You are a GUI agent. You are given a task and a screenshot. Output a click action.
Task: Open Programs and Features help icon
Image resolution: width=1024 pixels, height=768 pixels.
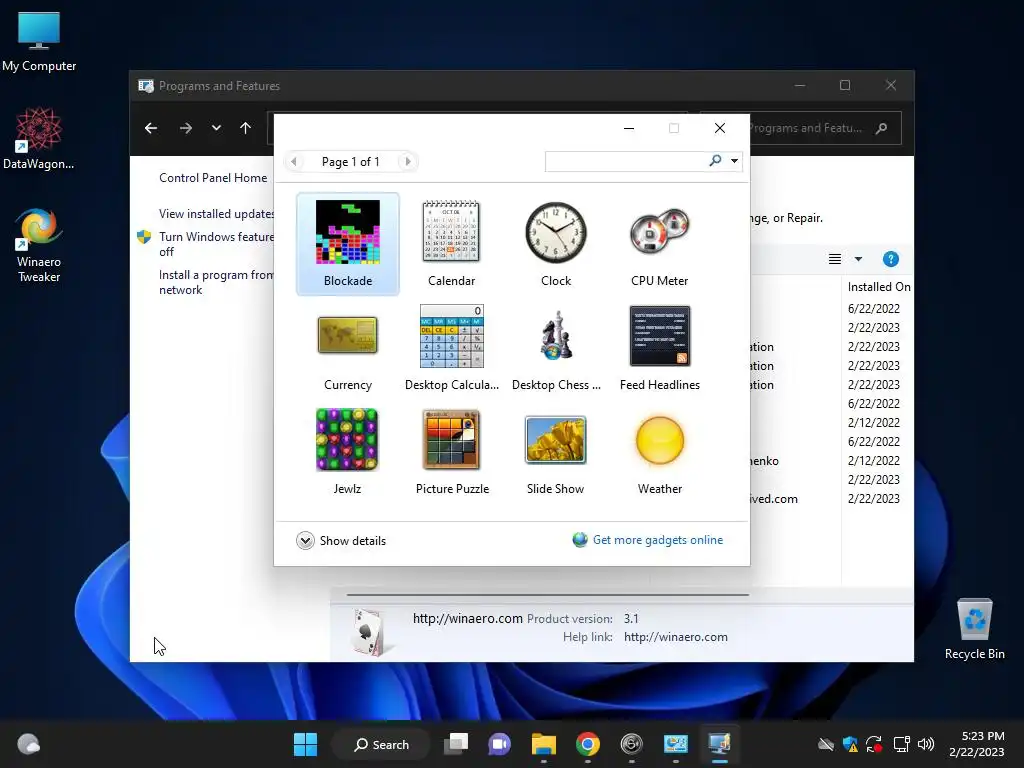click(891, 259)
